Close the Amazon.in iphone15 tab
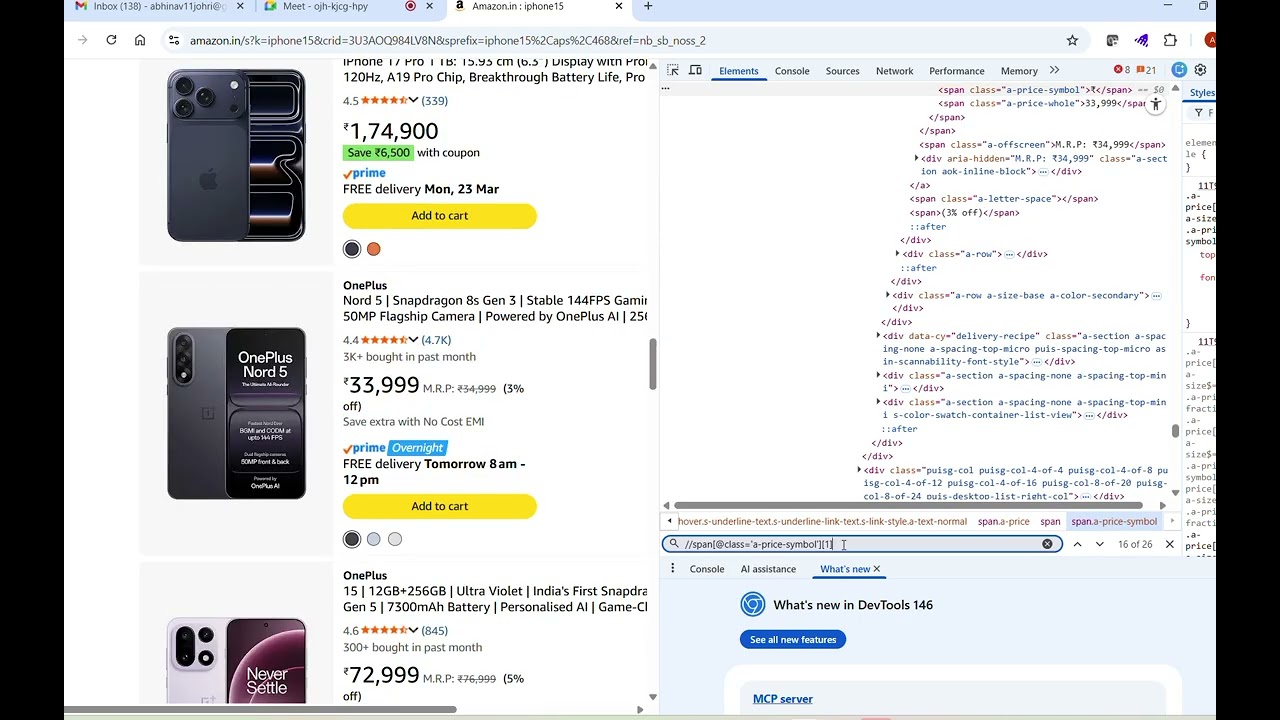1280x720 pixels. 619,6
